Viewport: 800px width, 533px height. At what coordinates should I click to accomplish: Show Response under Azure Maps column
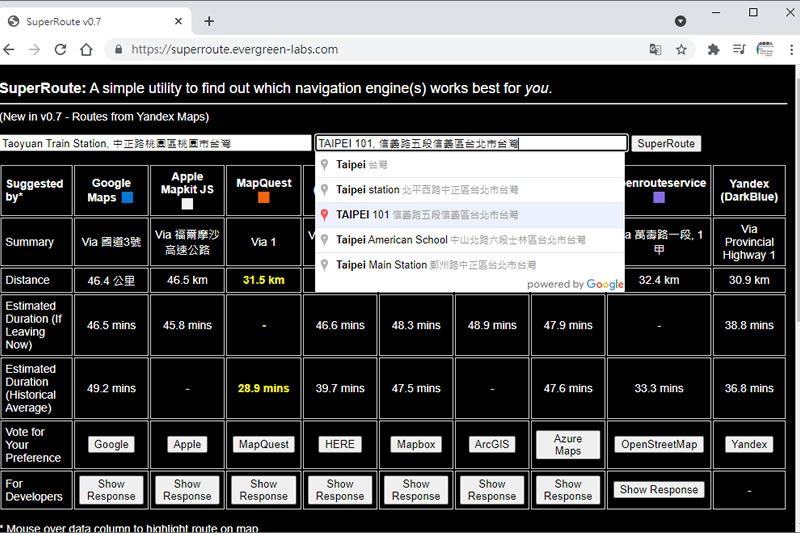568,490
